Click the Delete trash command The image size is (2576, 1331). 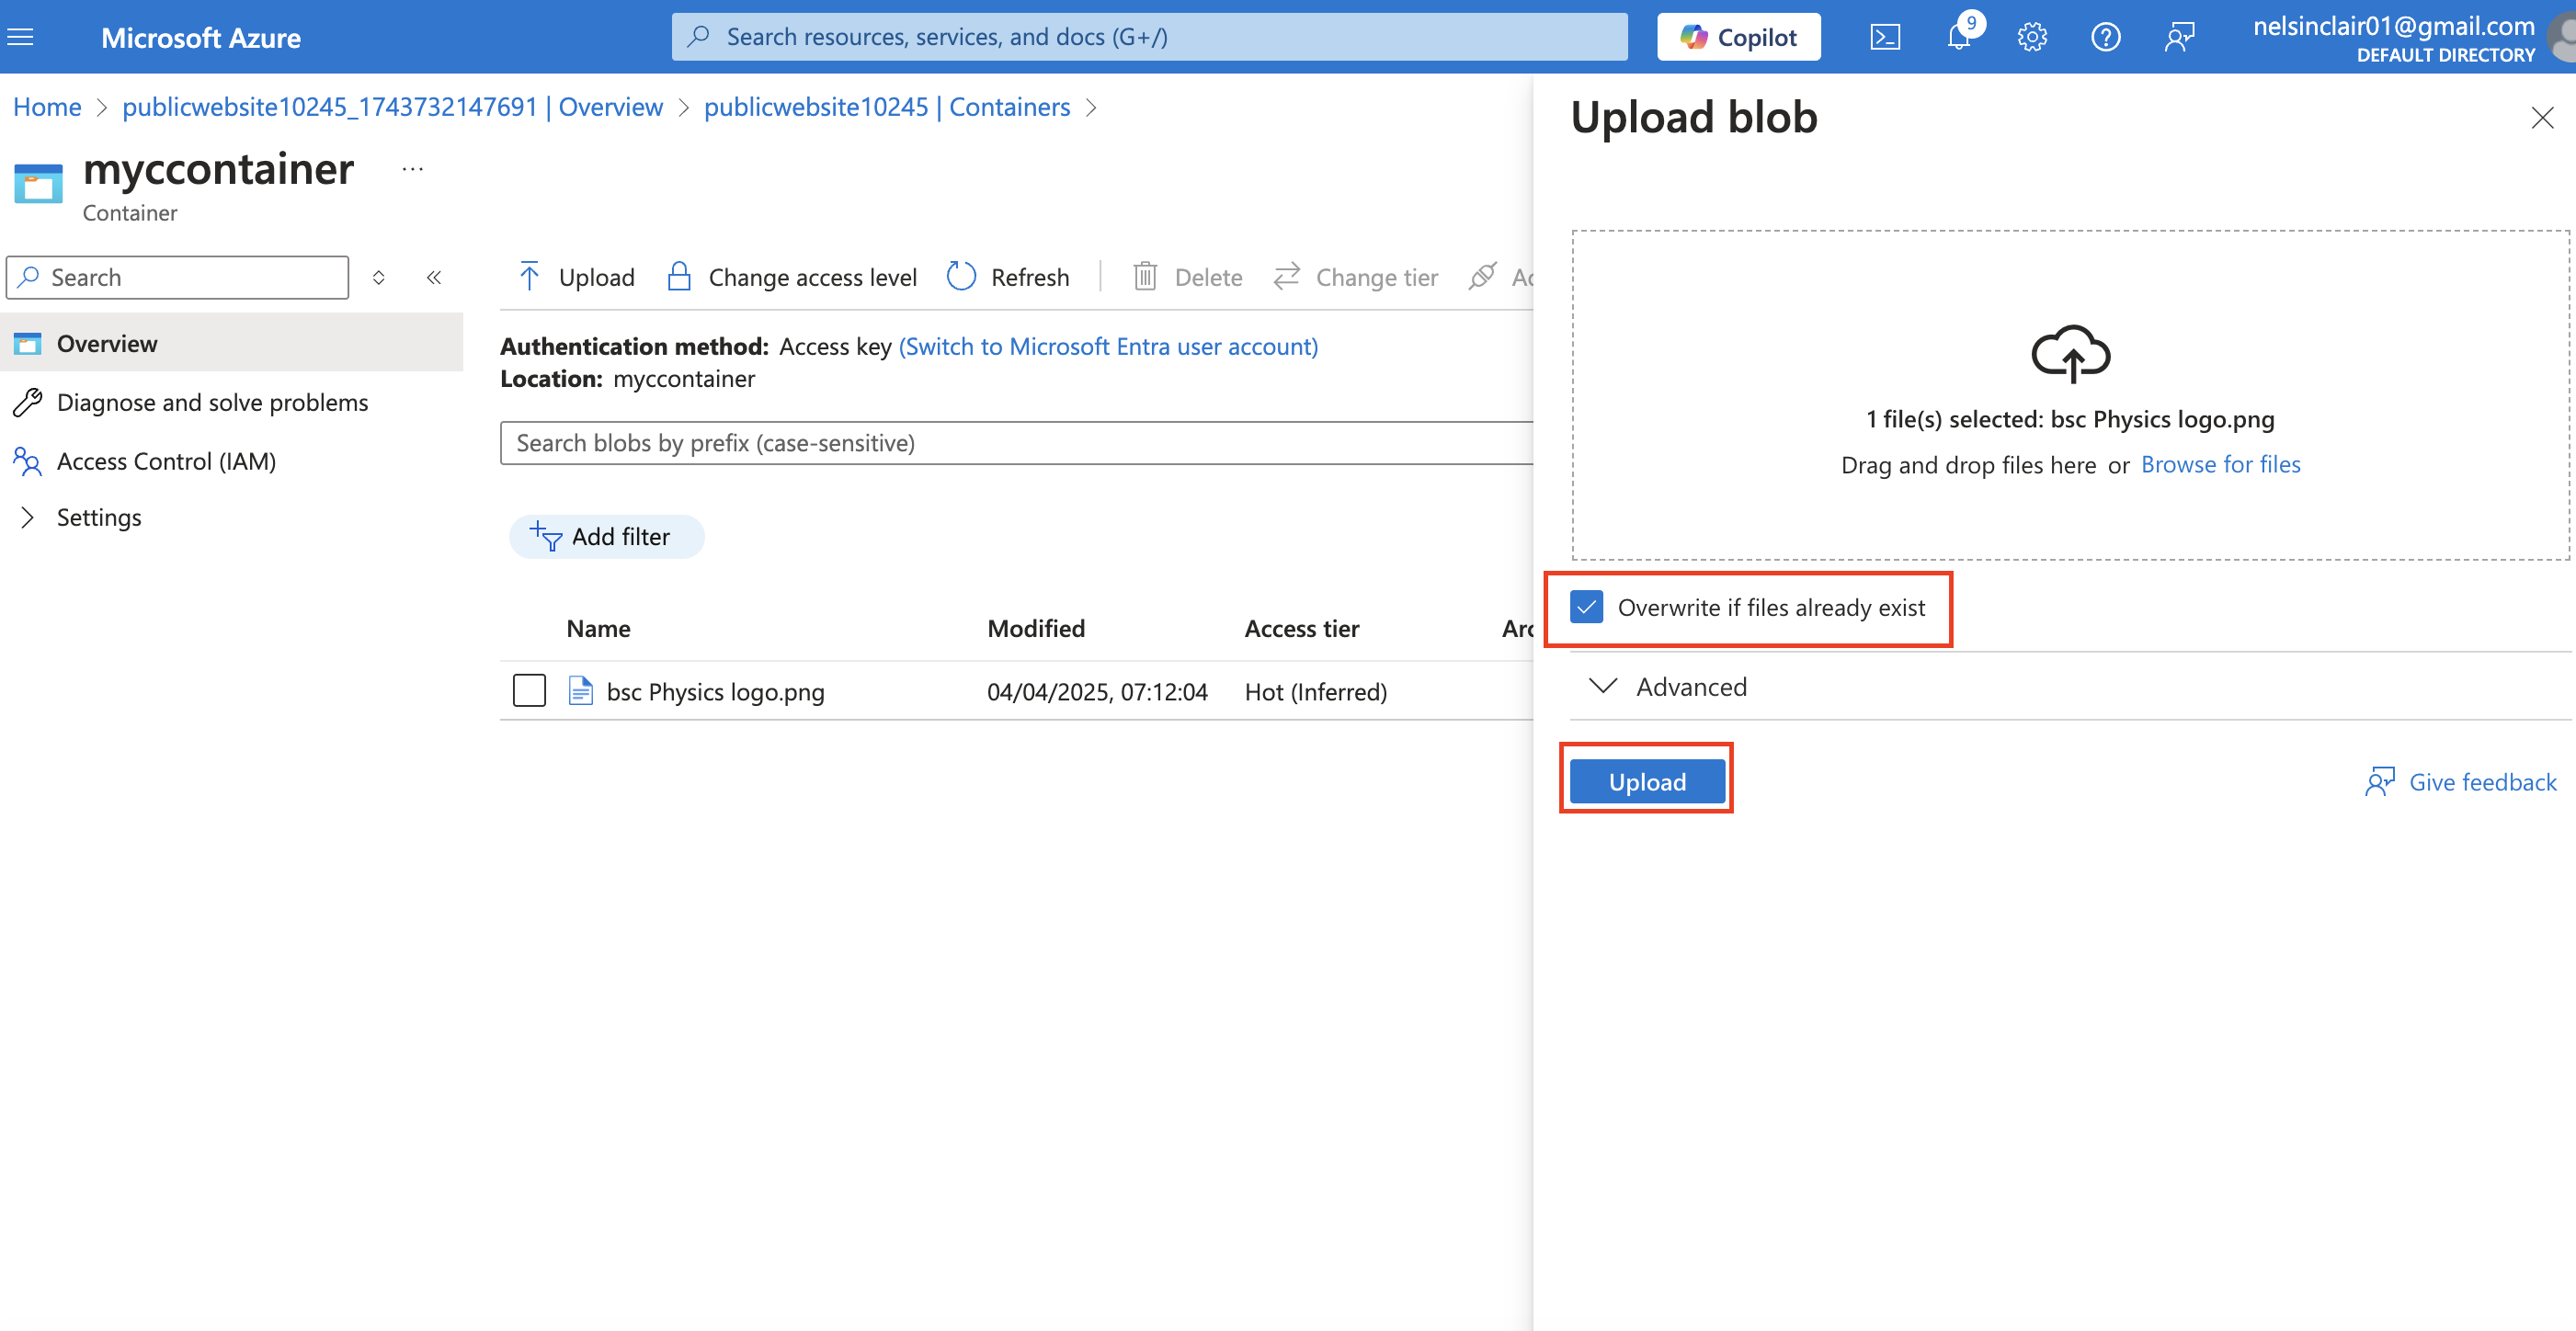1187,277
